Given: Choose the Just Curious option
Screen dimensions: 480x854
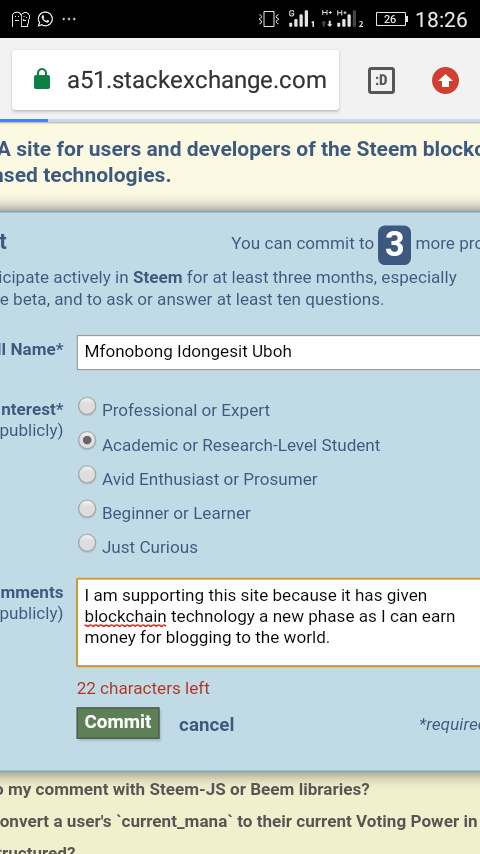Looking at the screenshot, I should coord(87,543).
